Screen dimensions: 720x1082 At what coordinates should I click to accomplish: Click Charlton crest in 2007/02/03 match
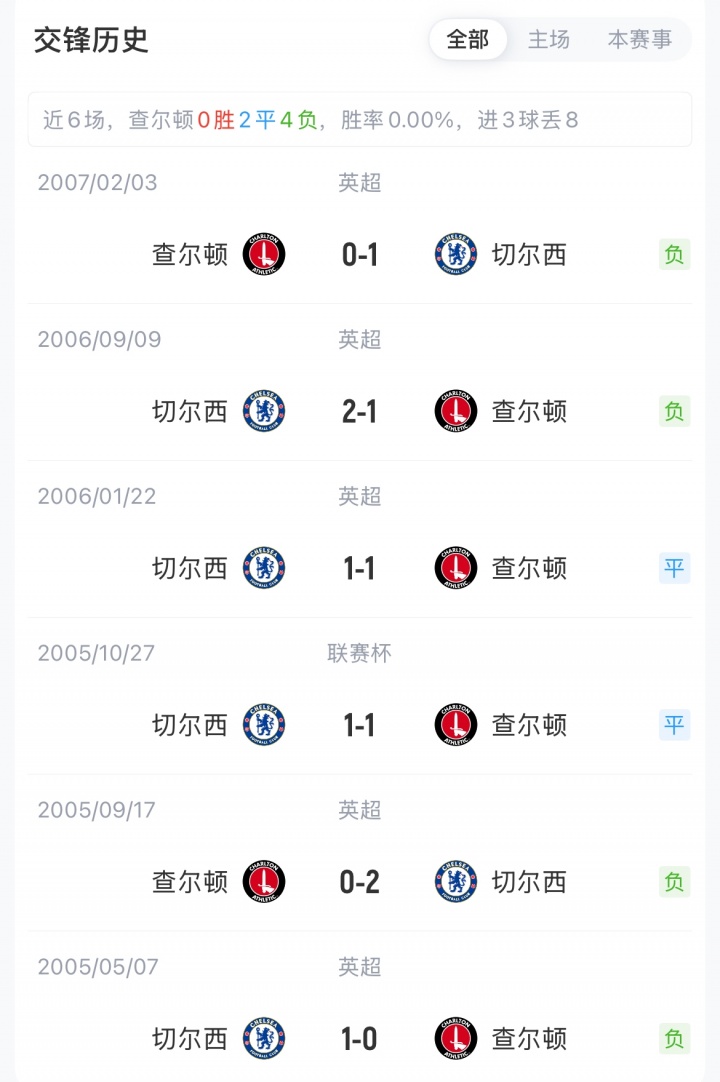264,255
